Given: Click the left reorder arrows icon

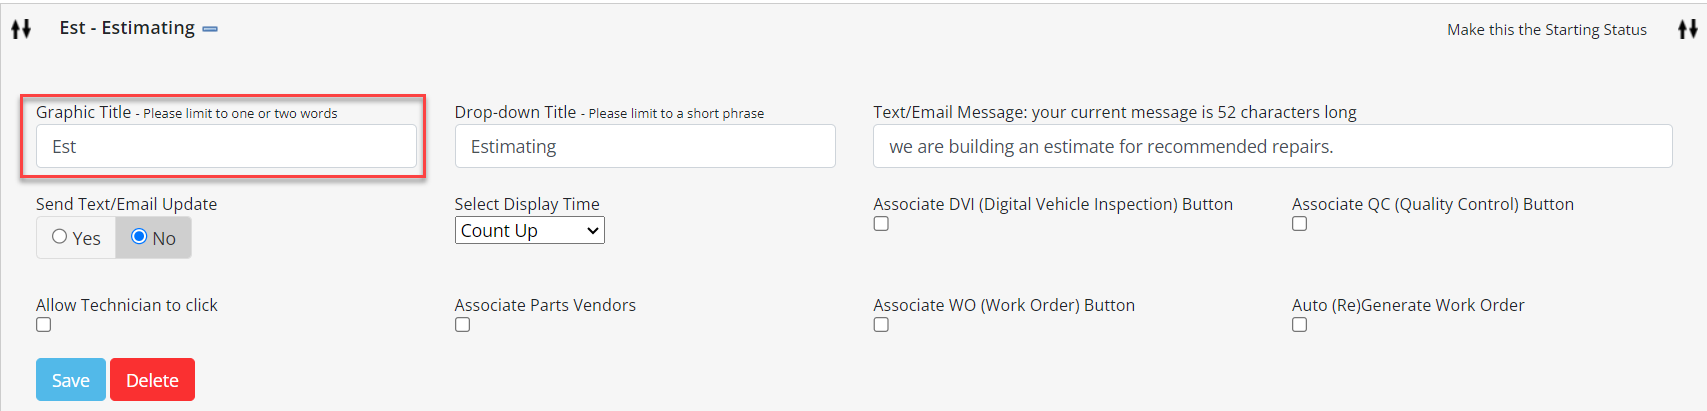Looking at the screenshot, I should pyautogui.click(x=21, y=29).
